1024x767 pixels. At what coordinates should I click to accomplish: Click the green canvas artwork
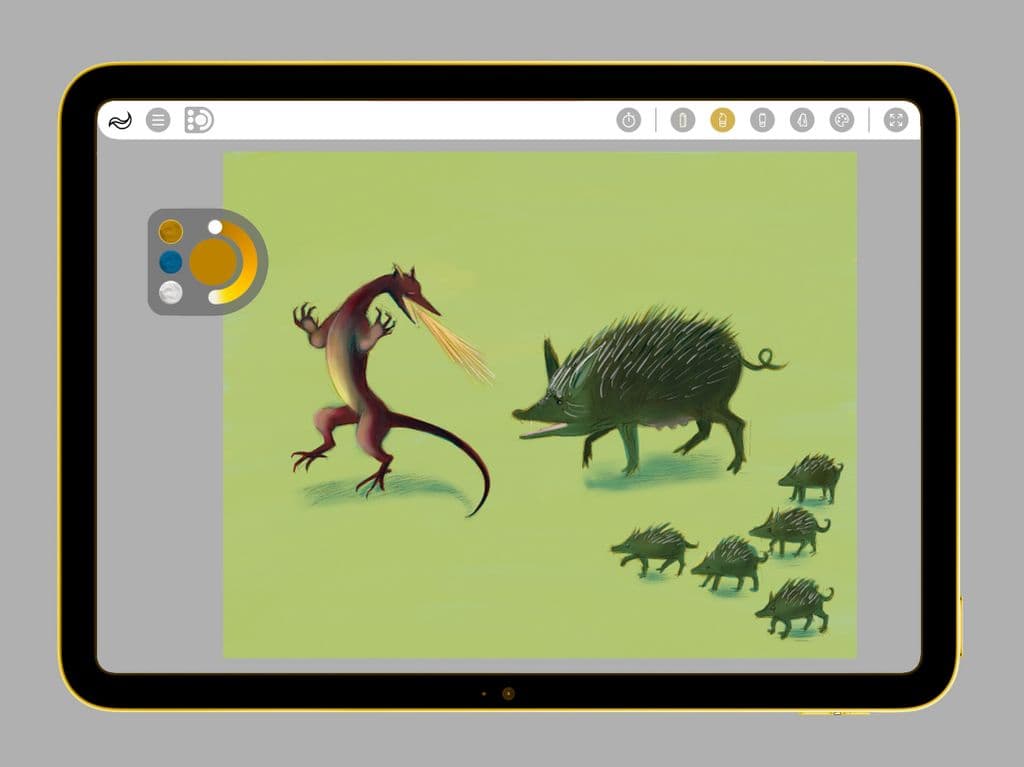[540, 405]
